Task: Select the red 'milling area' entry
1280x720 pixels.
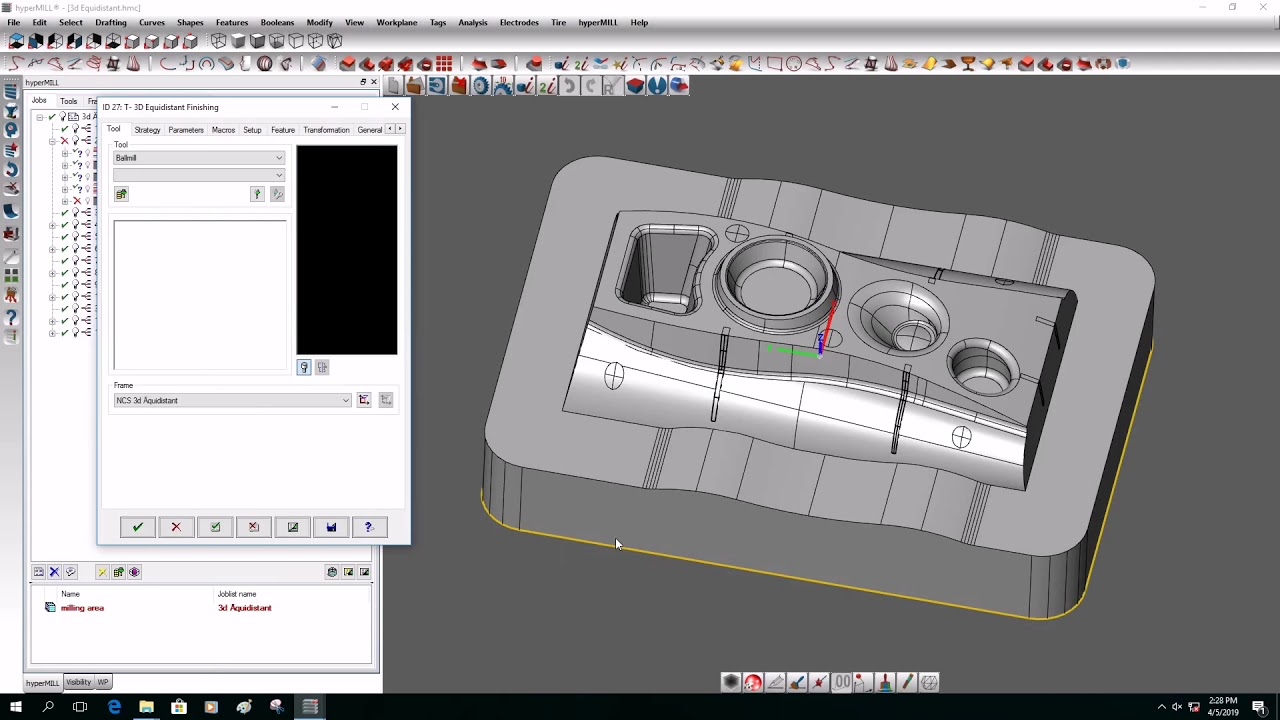Action: [x=82, y=608]
